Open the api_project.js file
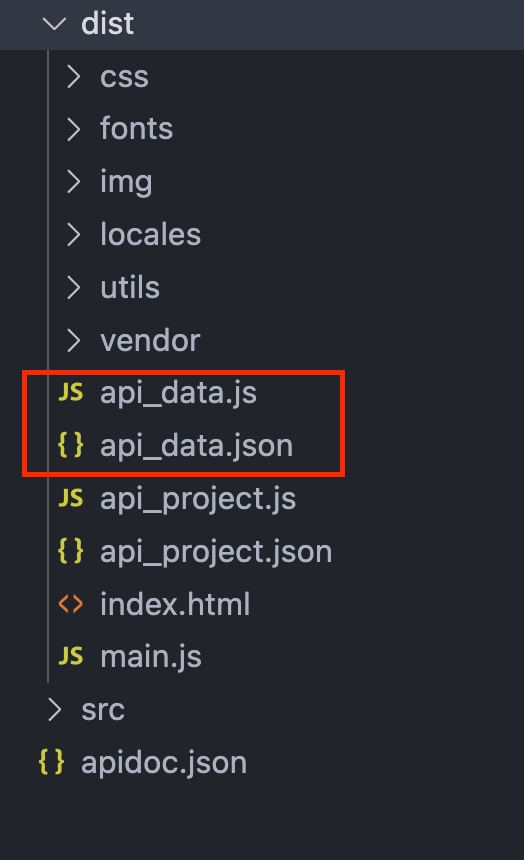Viewport: 524px width, 860px height. click(198, 499)
